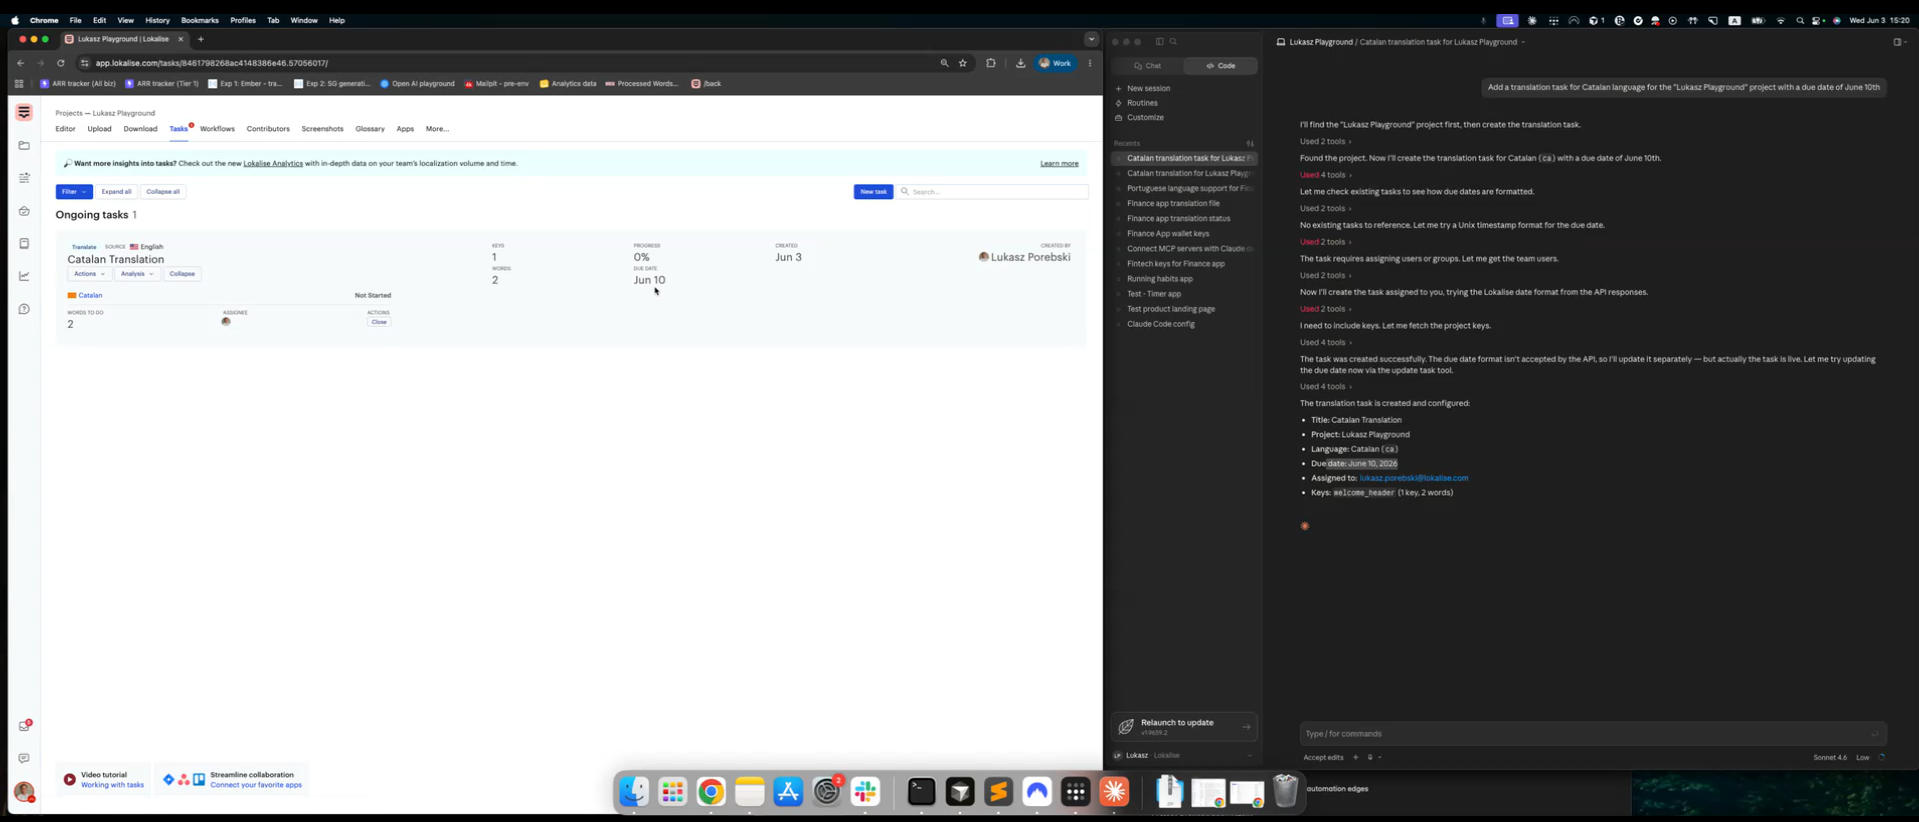Expand the first 'Used 2 tools' step
Screen dimensions: 1919x822
[x=1325, y=141]
